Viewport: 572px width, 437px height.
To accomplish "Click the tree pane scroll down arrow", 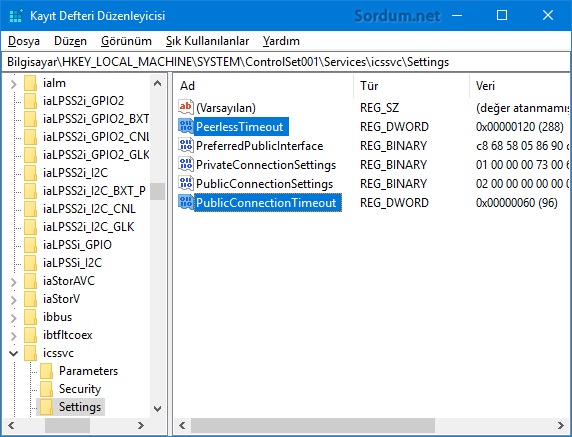I will tap(158, 409).
